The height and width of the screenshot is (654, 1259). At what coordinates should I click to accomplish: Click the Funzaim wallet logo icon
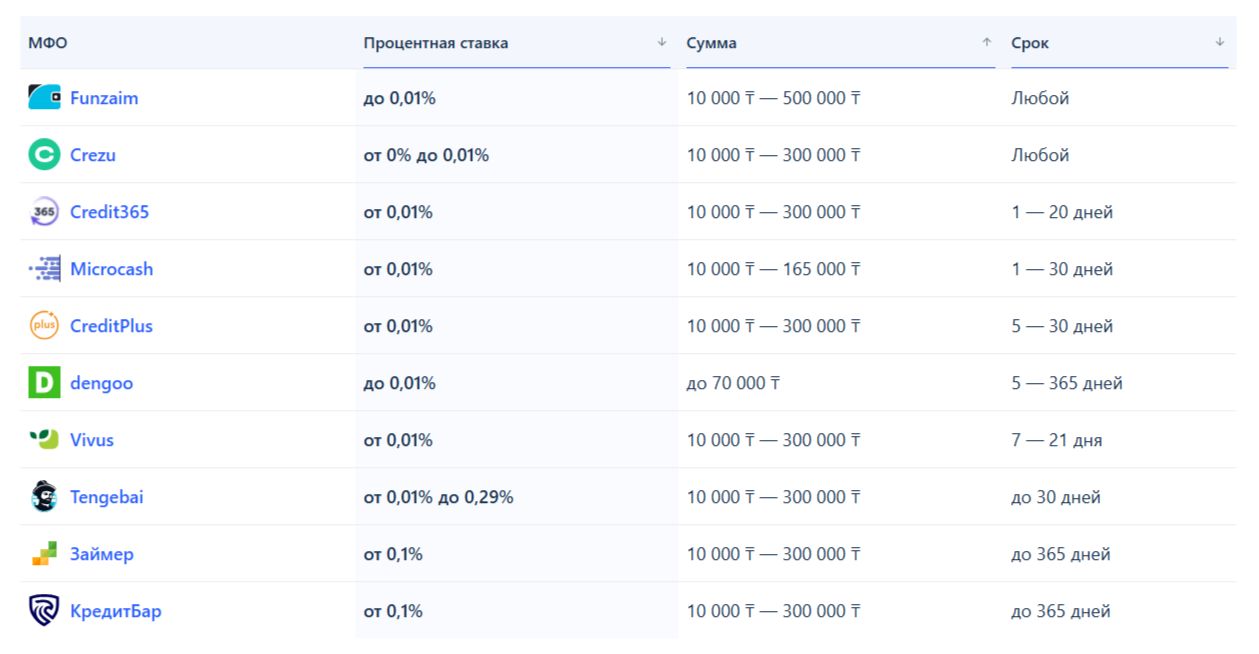click(x=44, y=98)
